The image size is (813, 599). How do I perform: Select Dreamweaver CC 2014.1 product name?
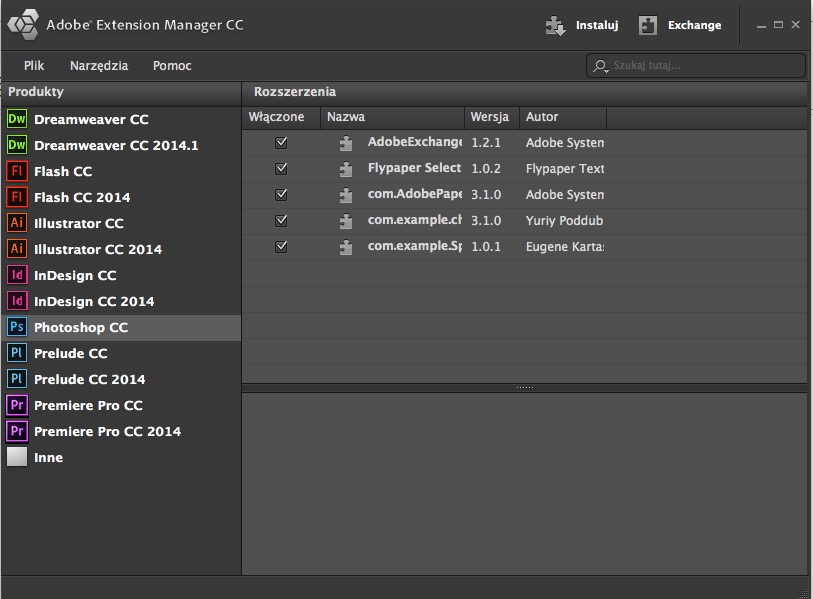pyautogui.click(x=116, y=146)
